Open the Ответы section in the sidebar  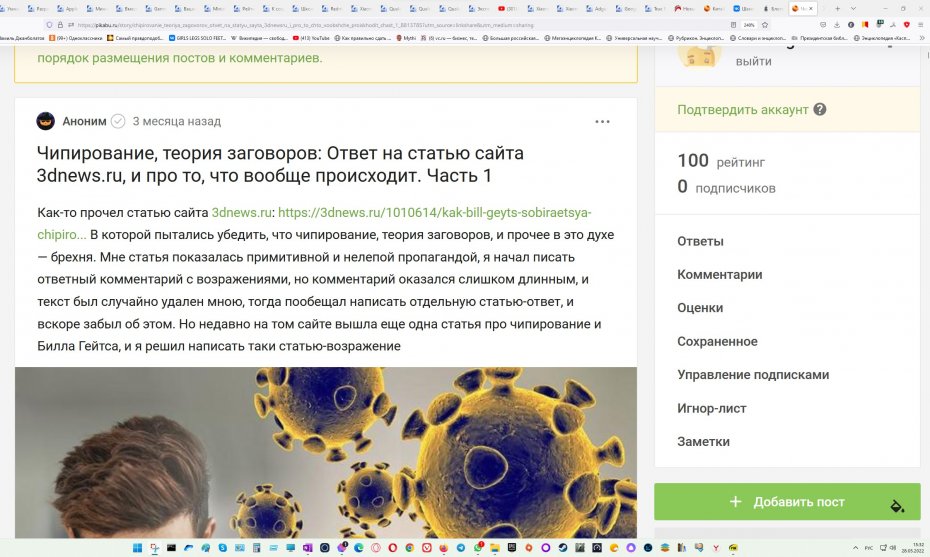(700, 241)
